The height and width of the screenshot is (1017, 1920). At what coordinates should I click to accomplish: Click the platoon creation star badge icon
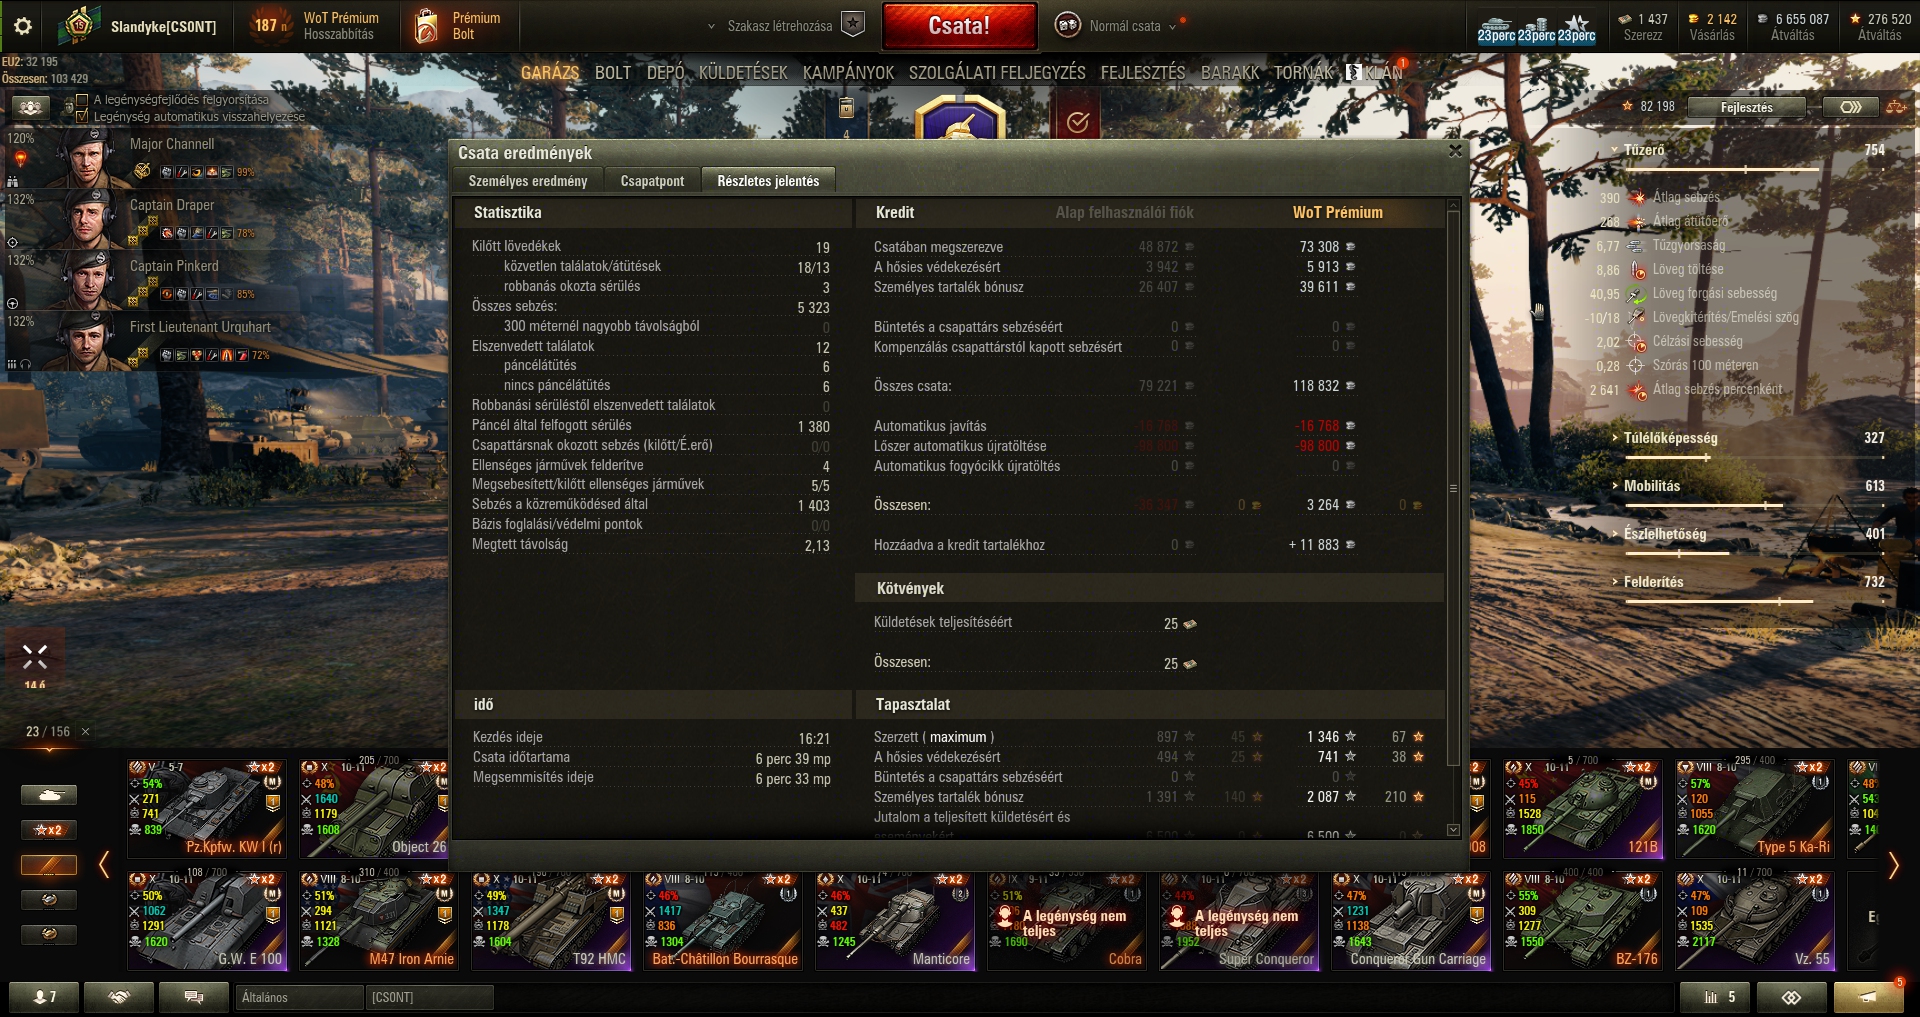pos(852,26)
